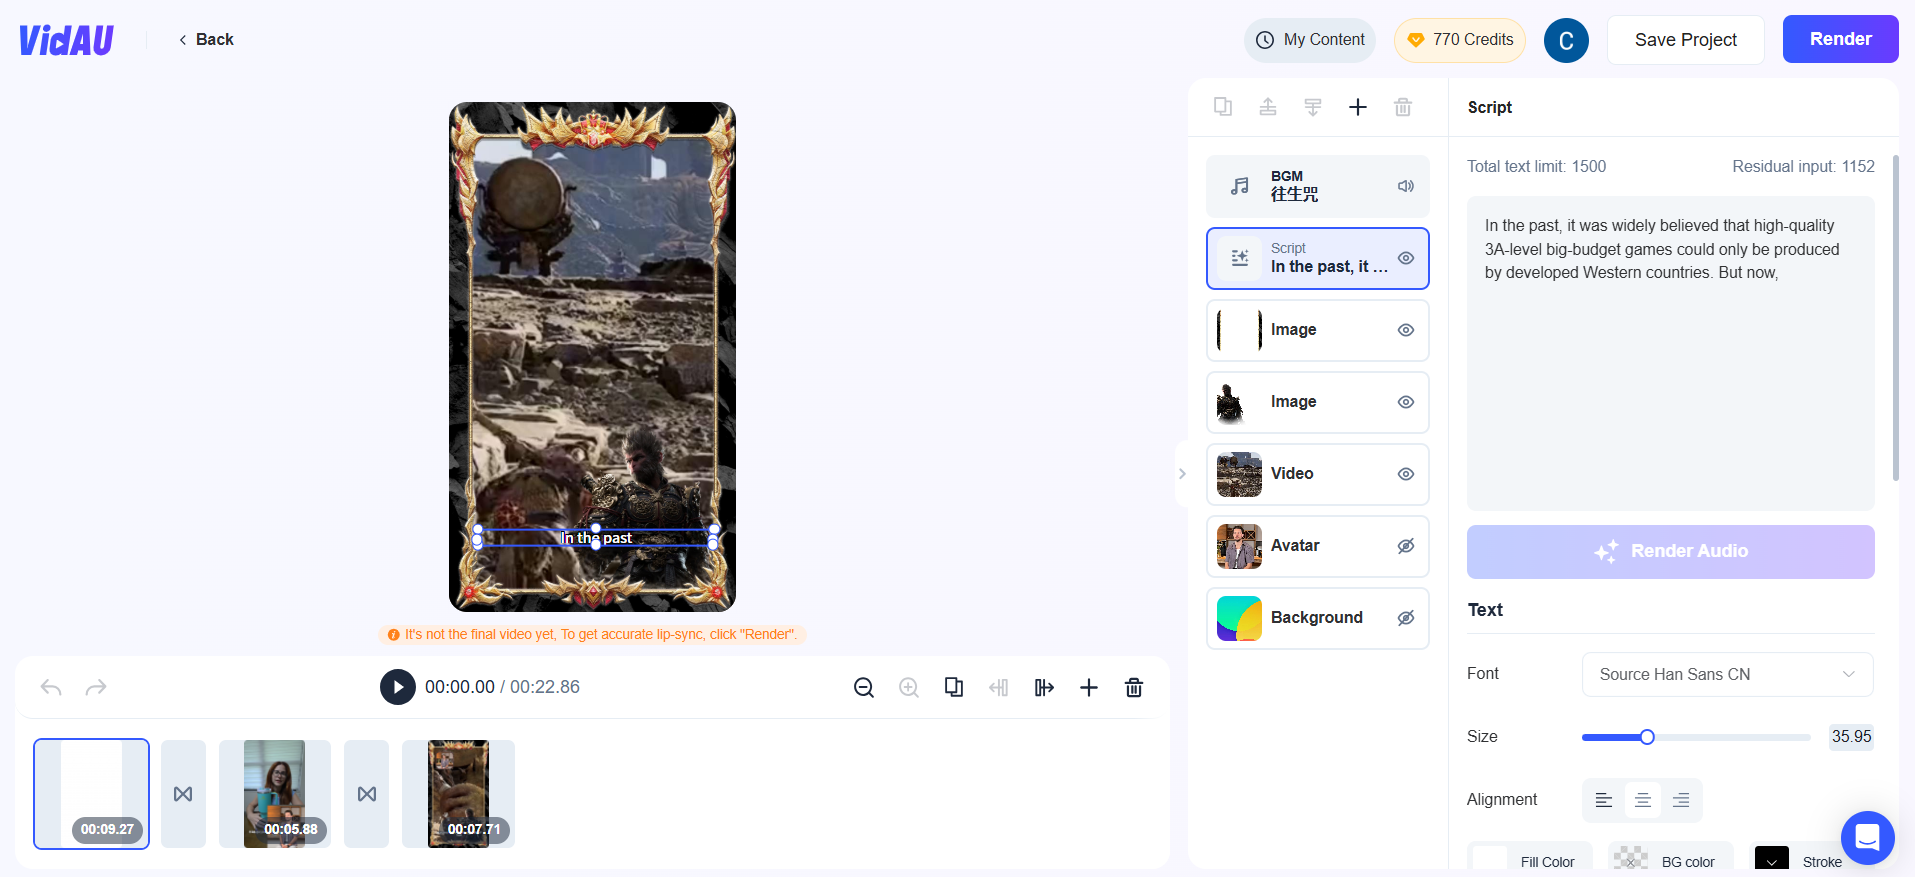Open the 770 Credits balance
Viewport: 1915px width, 877px height.
coord(1460,40)
